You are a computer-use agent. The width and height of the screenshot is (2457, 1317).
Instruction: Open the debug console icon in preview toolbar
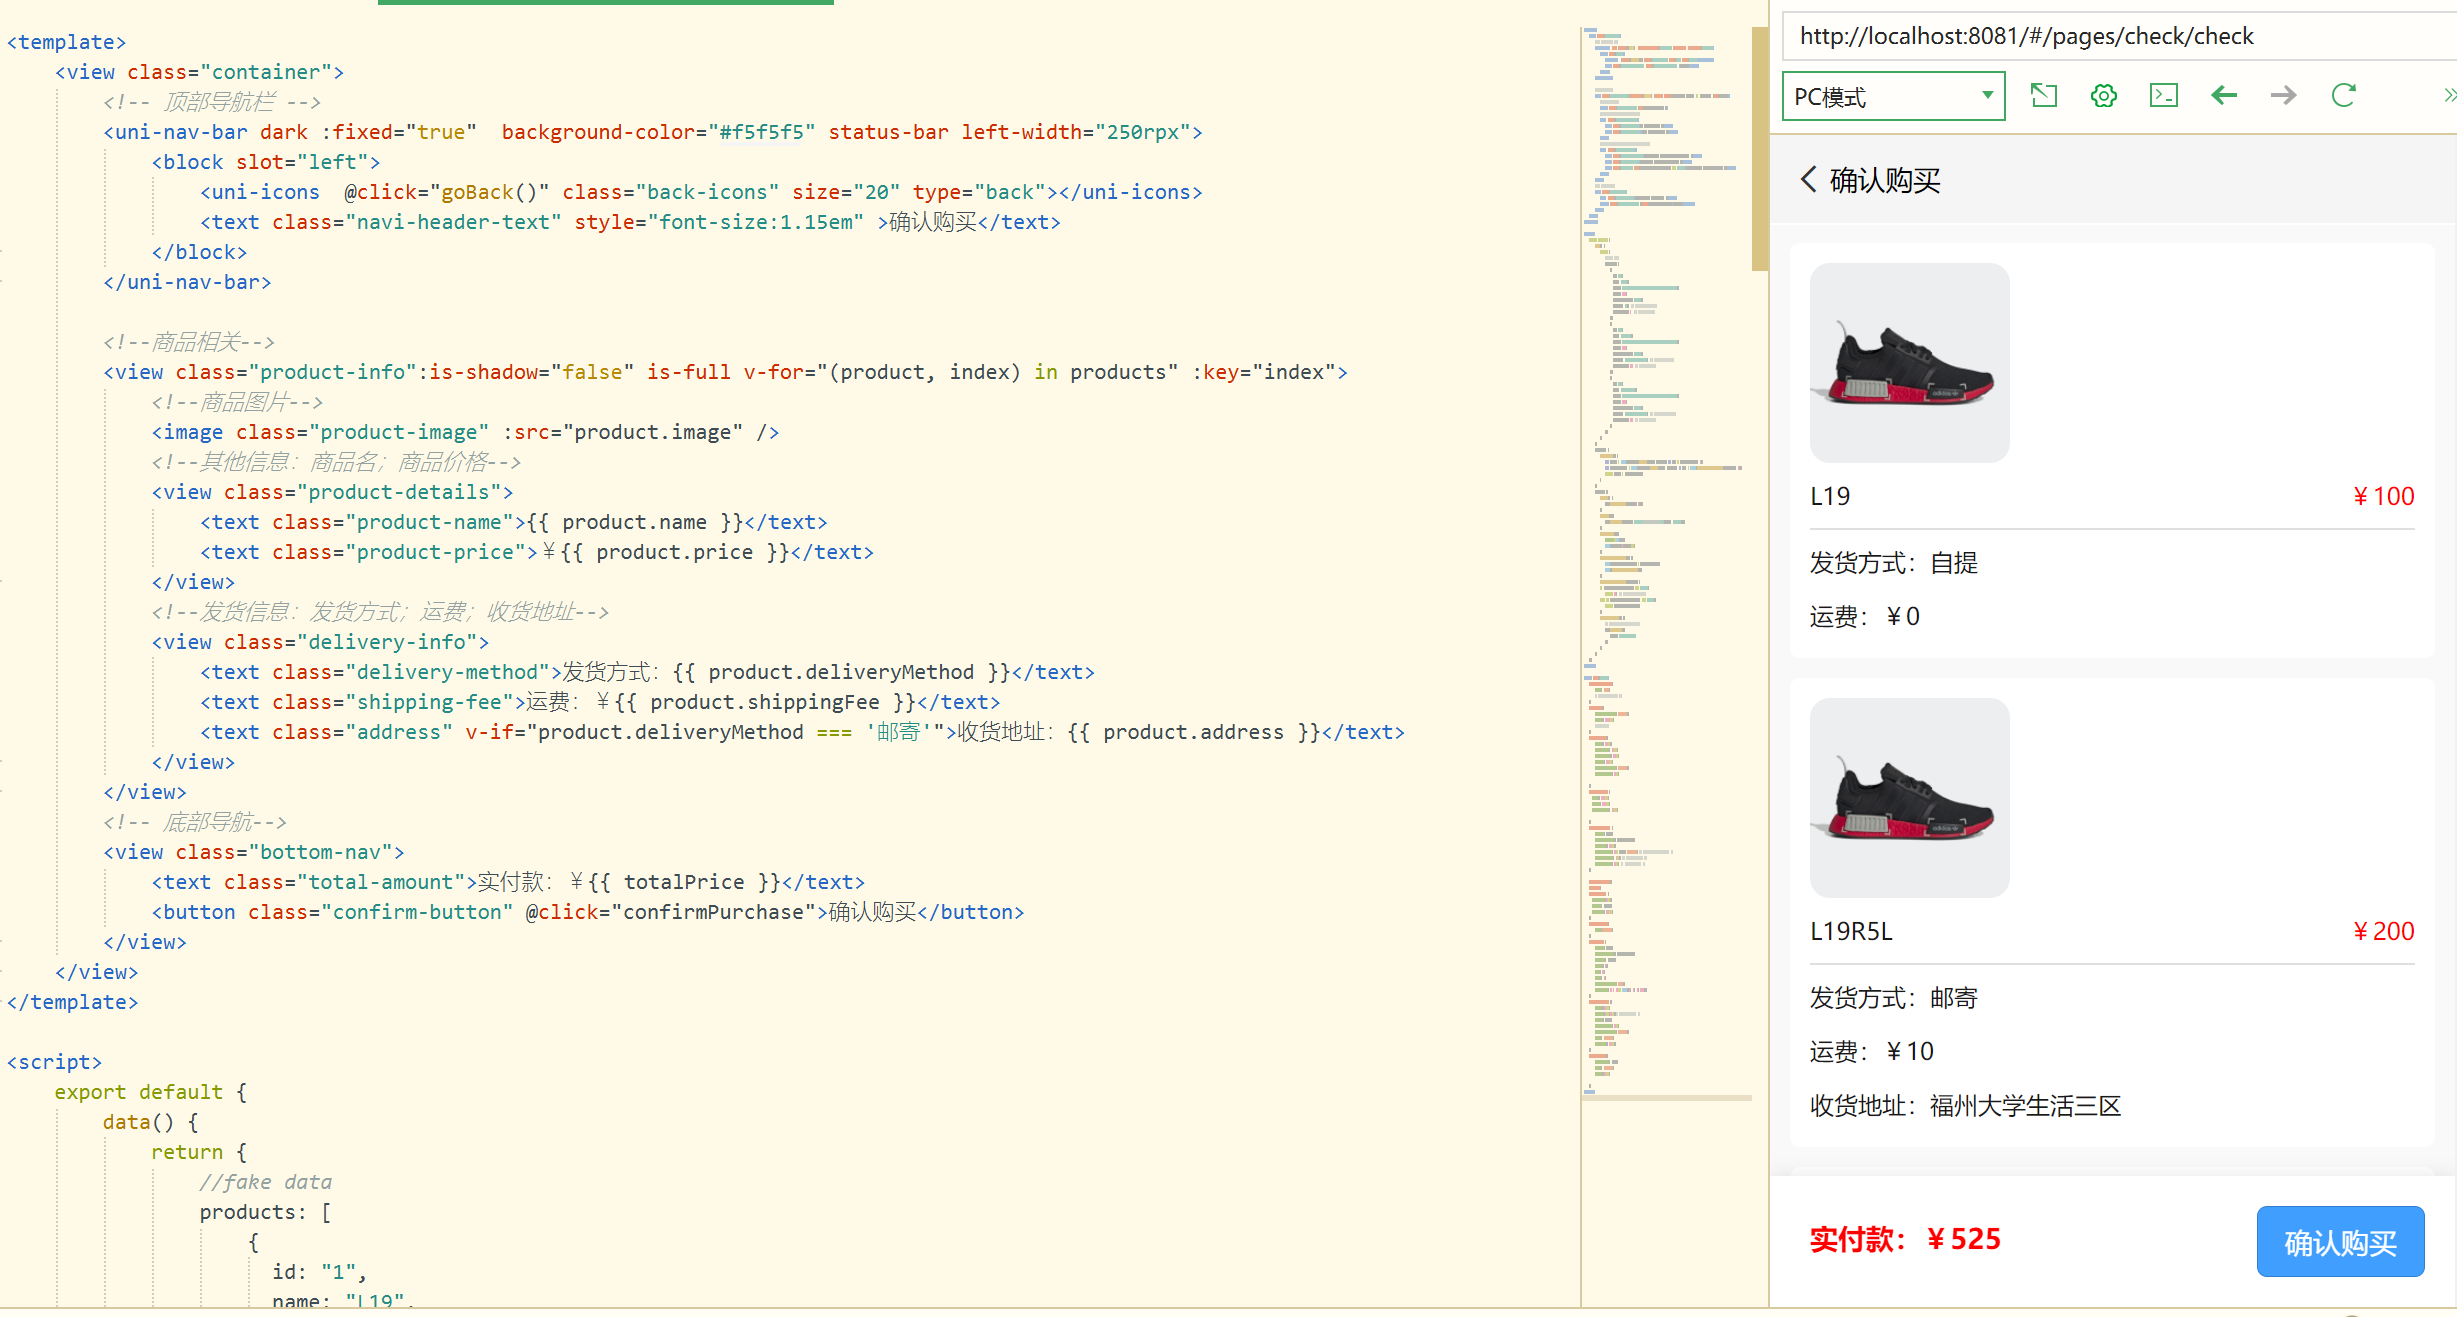point(2164,96)
